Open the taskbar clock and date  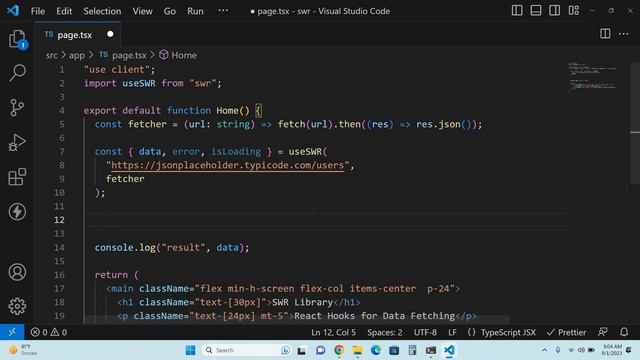(x=611, y=350)
